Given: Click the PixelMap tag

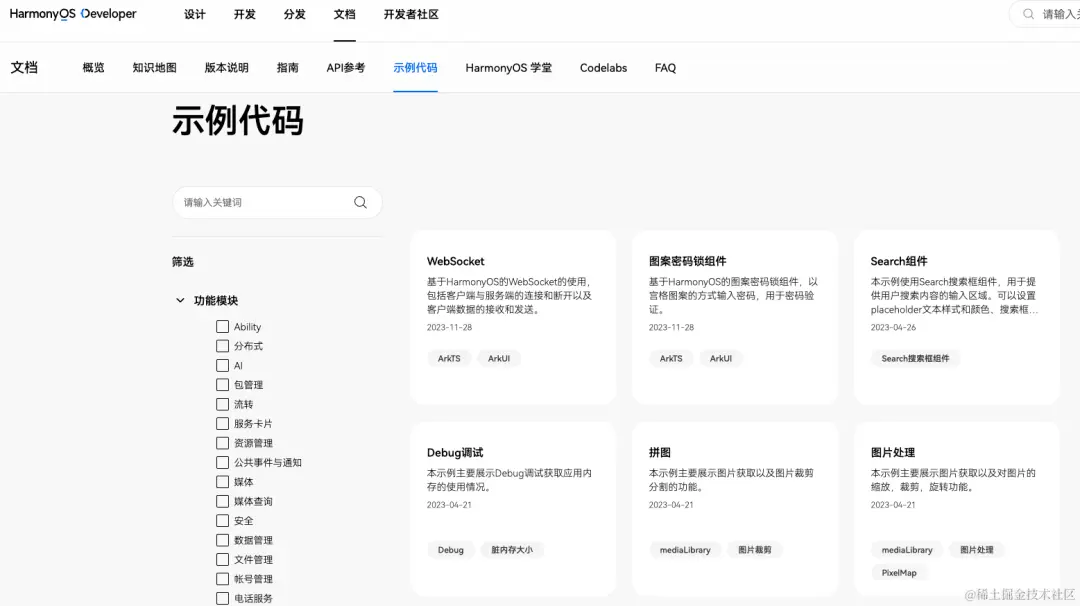Looking at the screenshot, I should (x=899, y=573).
